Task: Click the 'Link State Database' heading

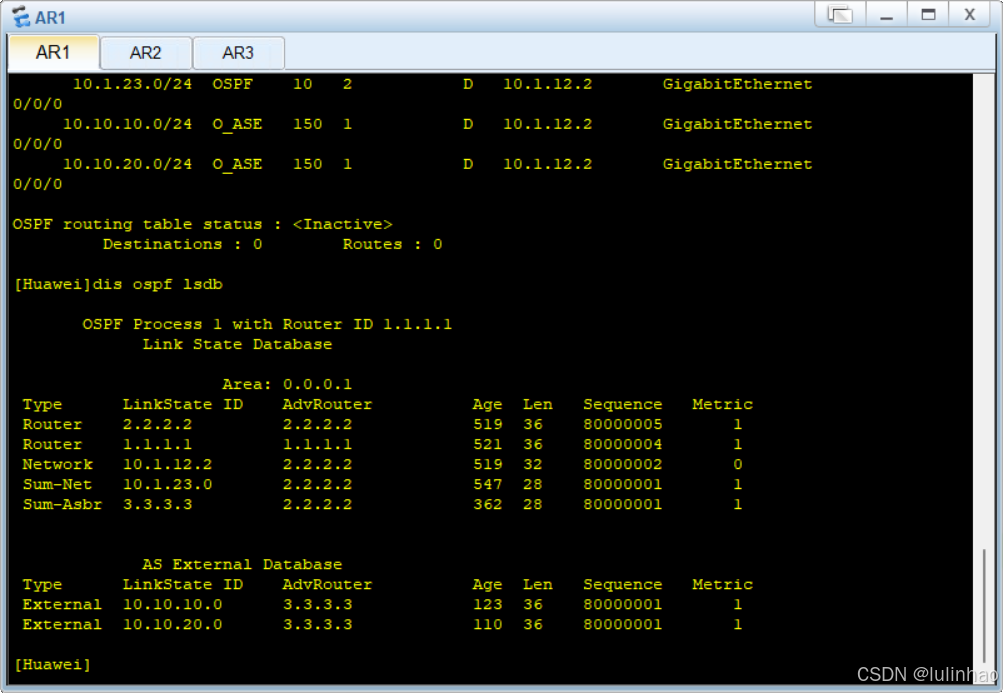Action: [237, 344]
